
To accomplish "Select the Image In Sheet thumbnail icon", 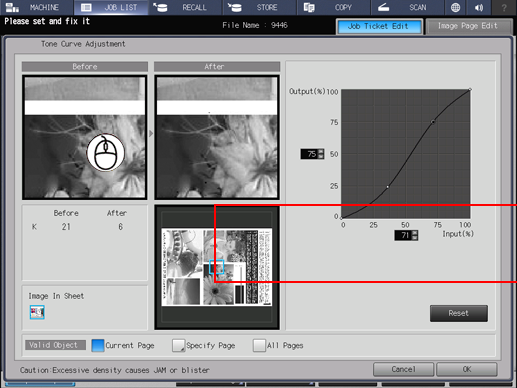I will click(x=37, y=312).
